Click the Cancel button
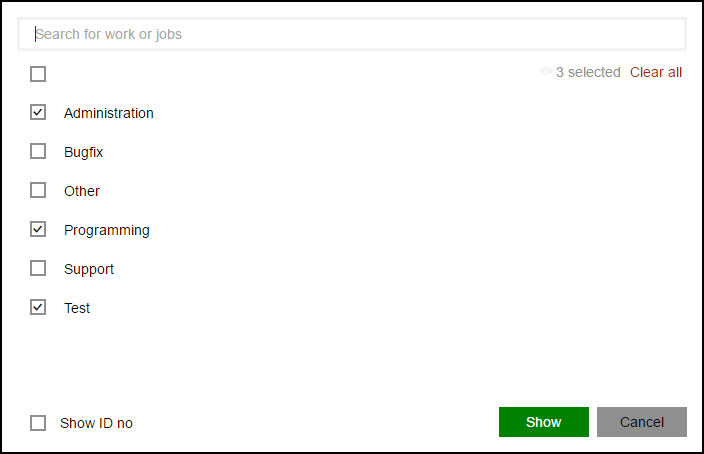Screen dimensions: 704x454 point(642,422)
